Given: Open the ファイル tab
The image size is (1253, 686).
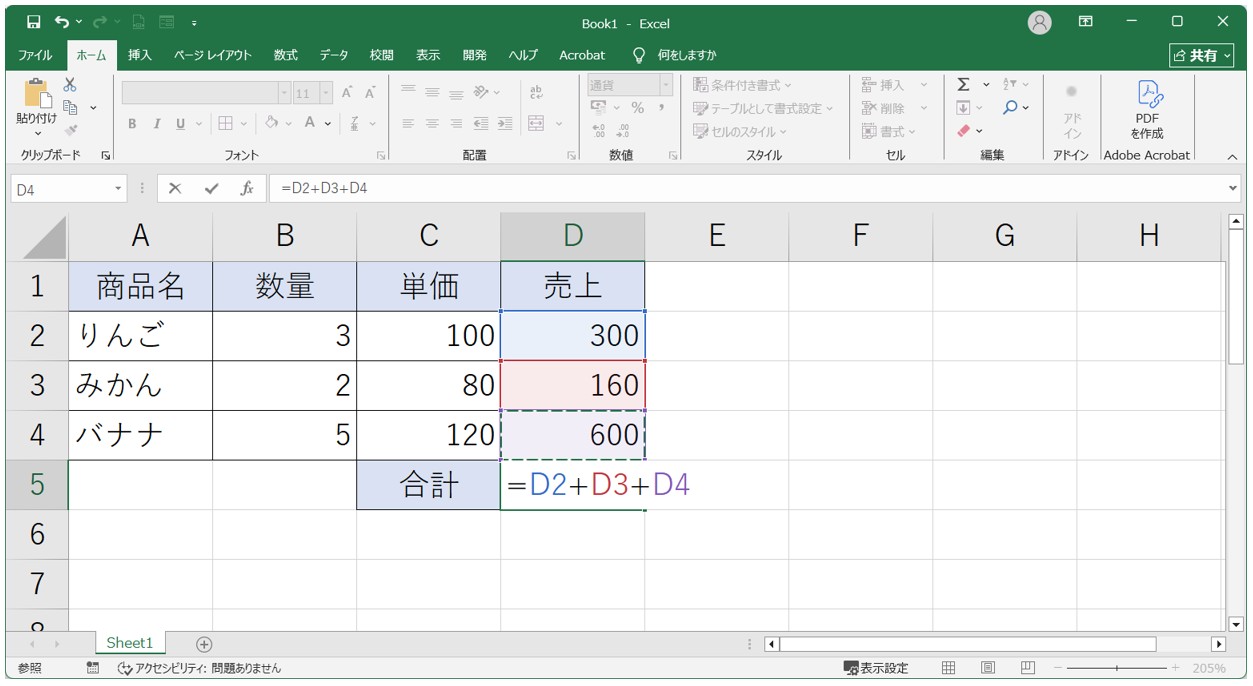Looking at the screenshot, I should click(36, 55).
